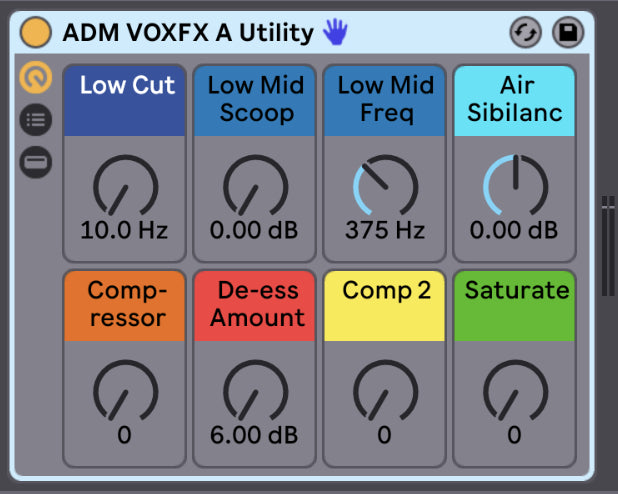Click the blue hand remote control icon
Viewport: 618px width, 494px height.
(x=334, y=32)
